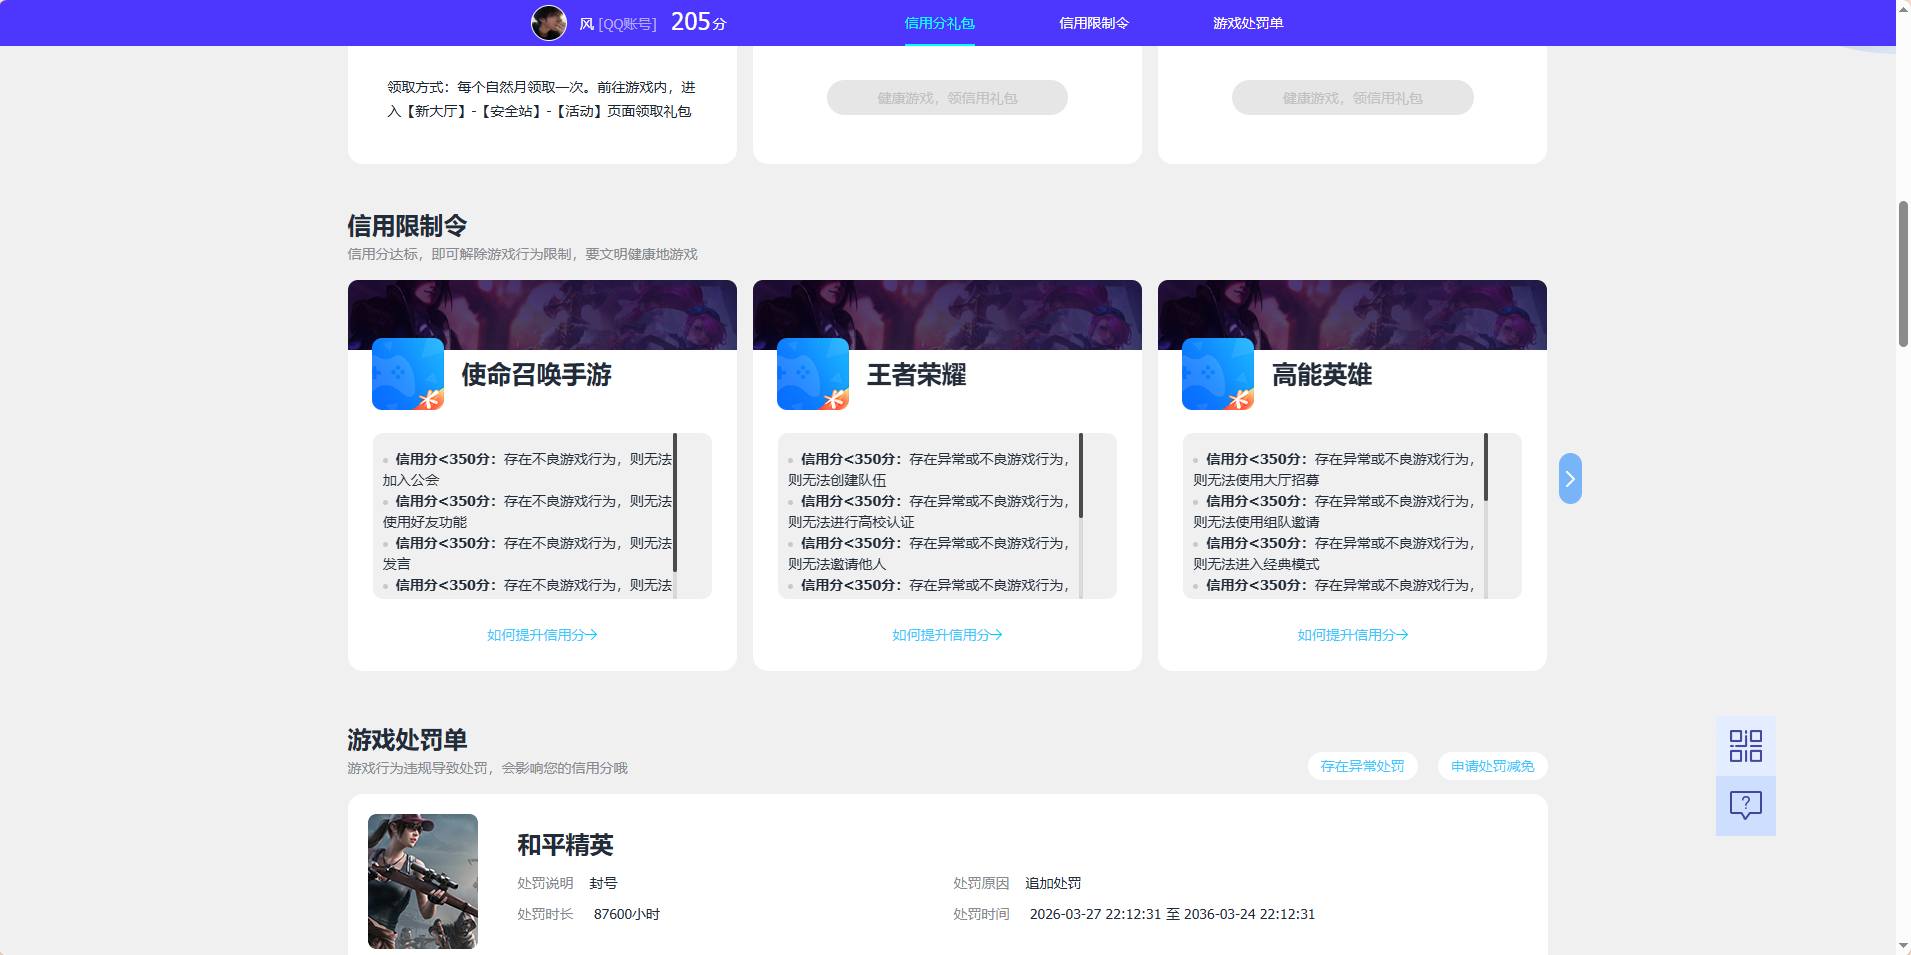The width and height of the screenshot is (1911, 955).
Task: Click the user avatar in header
Action: tap(548, 22)
